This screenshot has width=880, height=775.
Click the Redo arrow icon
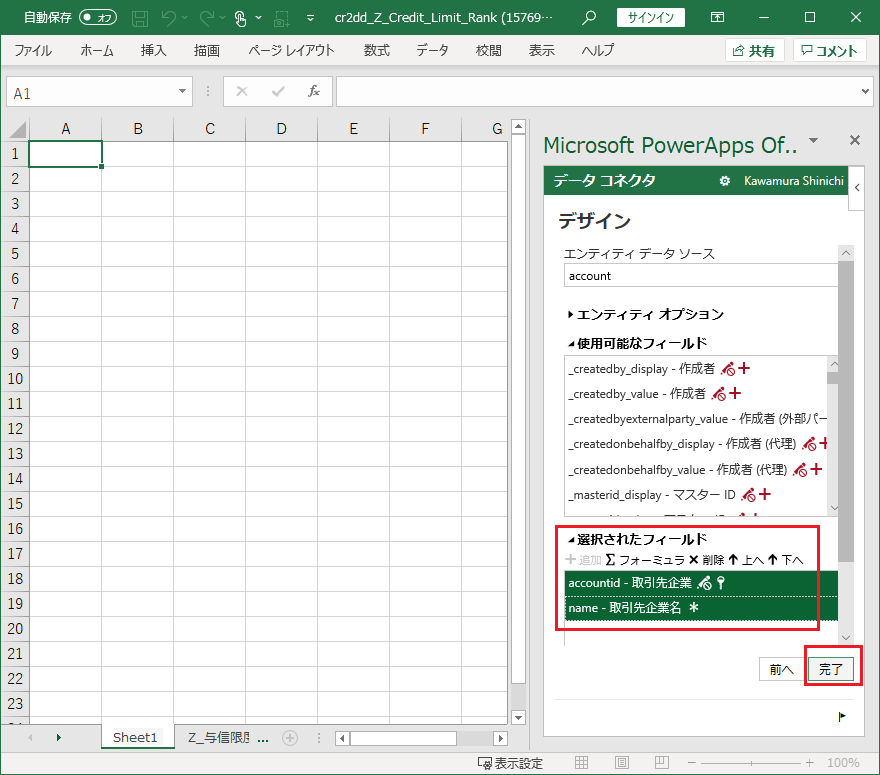pyautogui.click(x=207, y=18)
